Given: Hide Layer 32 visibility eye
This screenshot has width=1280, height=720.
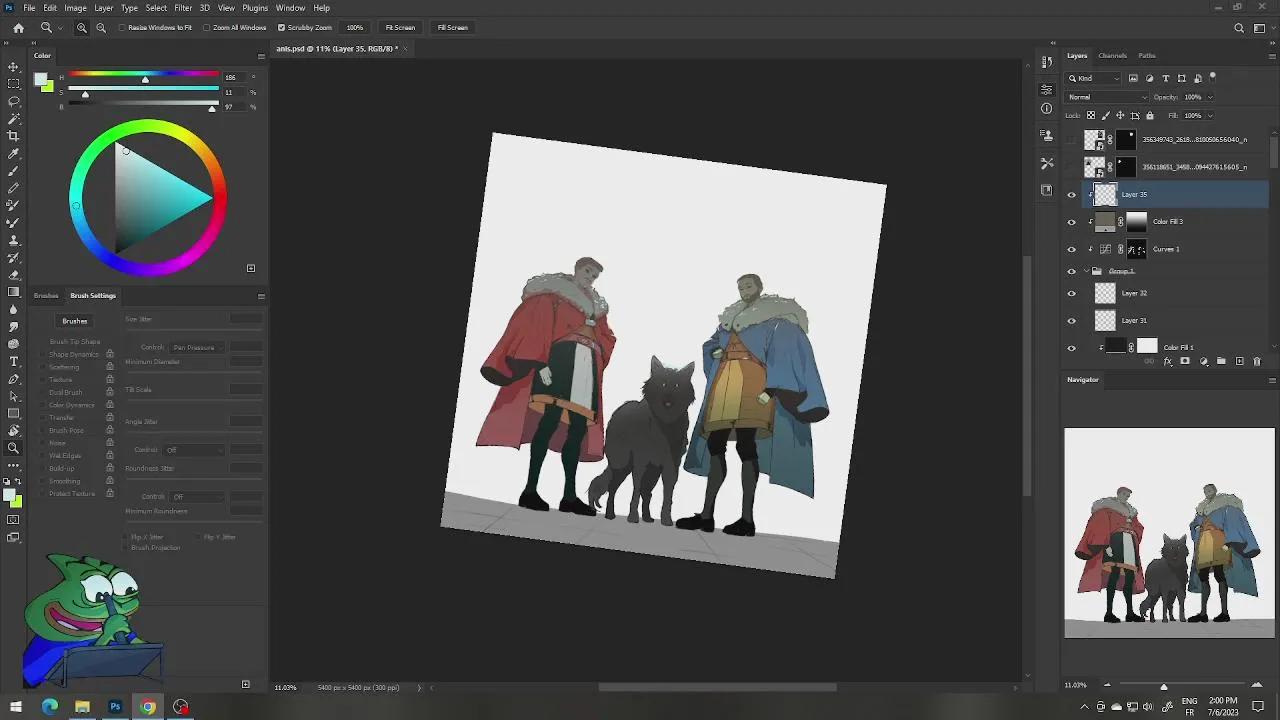Looking at the screenshot, I should (x=1072, y=293).
